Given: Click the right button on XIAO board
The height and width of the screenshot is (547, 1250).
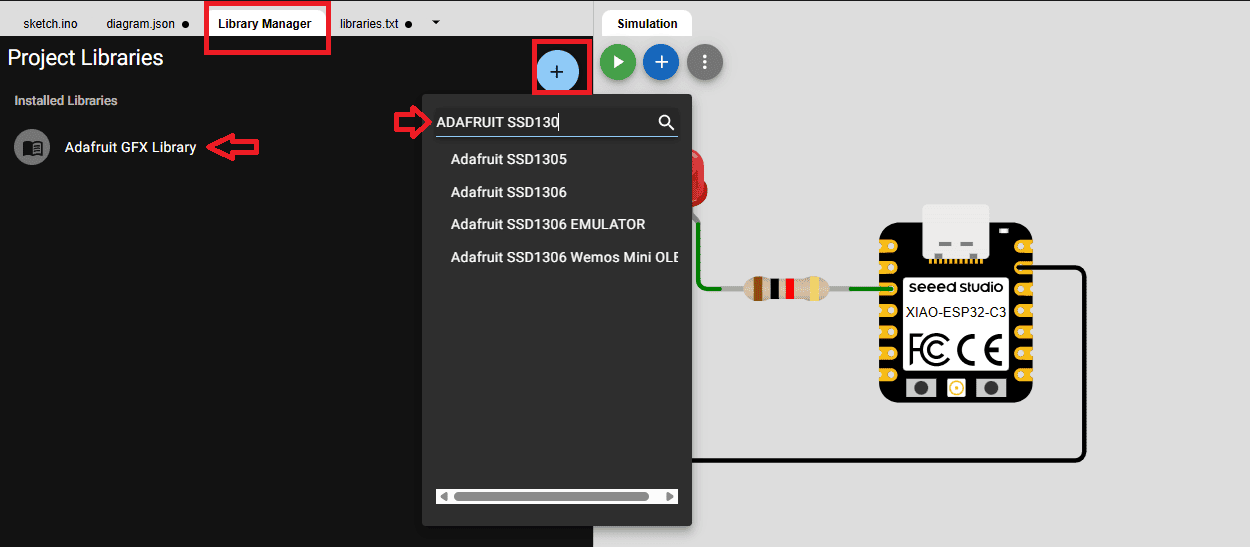Looking at the screenshot, I should point(991,387).
